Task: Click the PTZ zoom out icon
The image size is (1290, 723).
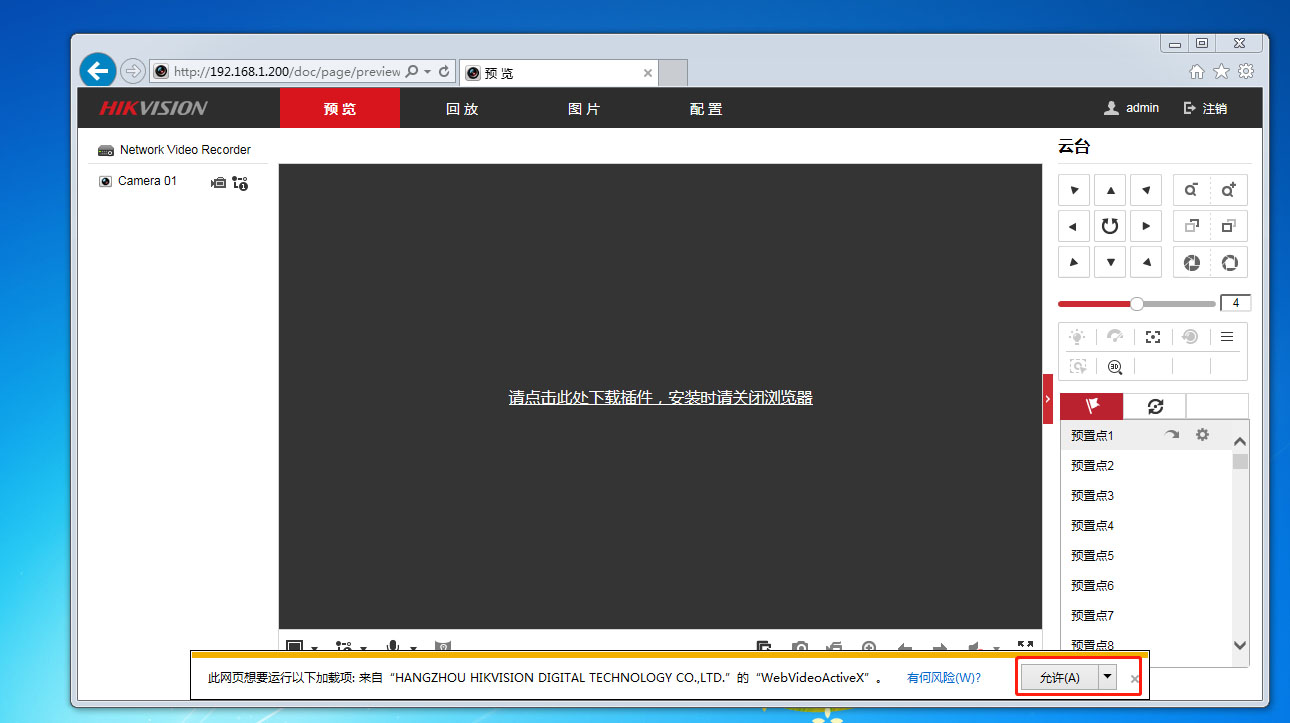Action: (x=1191, y=190)
